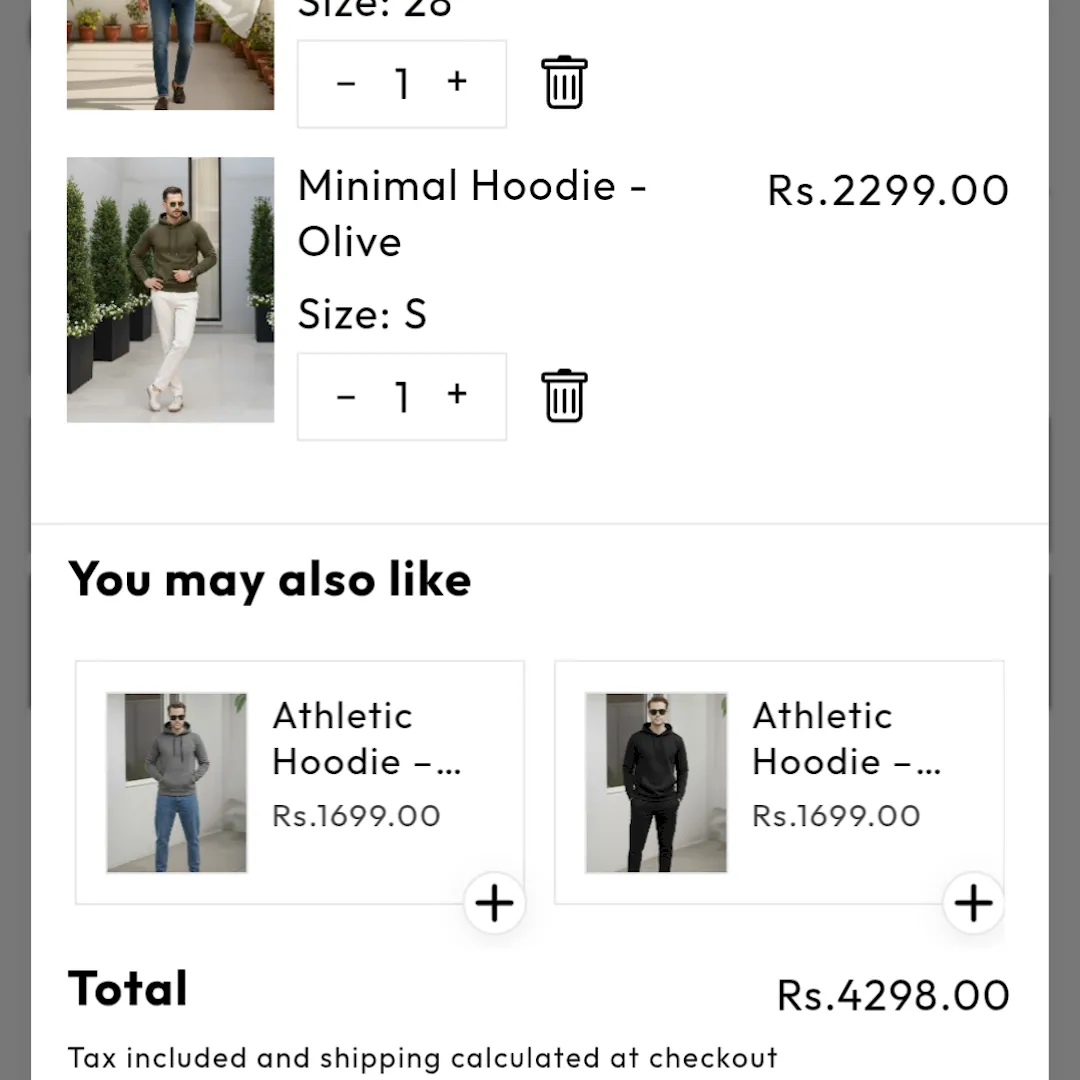The image size is (1080, 1080).
Task: Add the grey Athletic Hoodie using its plus icon
Action: (x=494, y=903)
